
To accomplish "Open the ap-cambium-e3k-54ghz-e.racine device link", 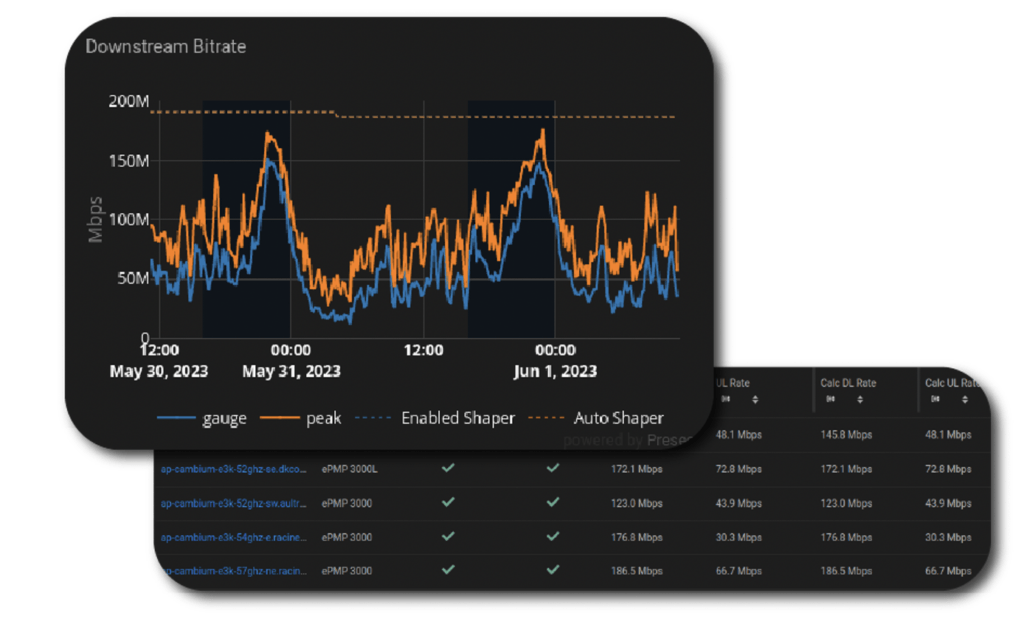I will [233, 538].
